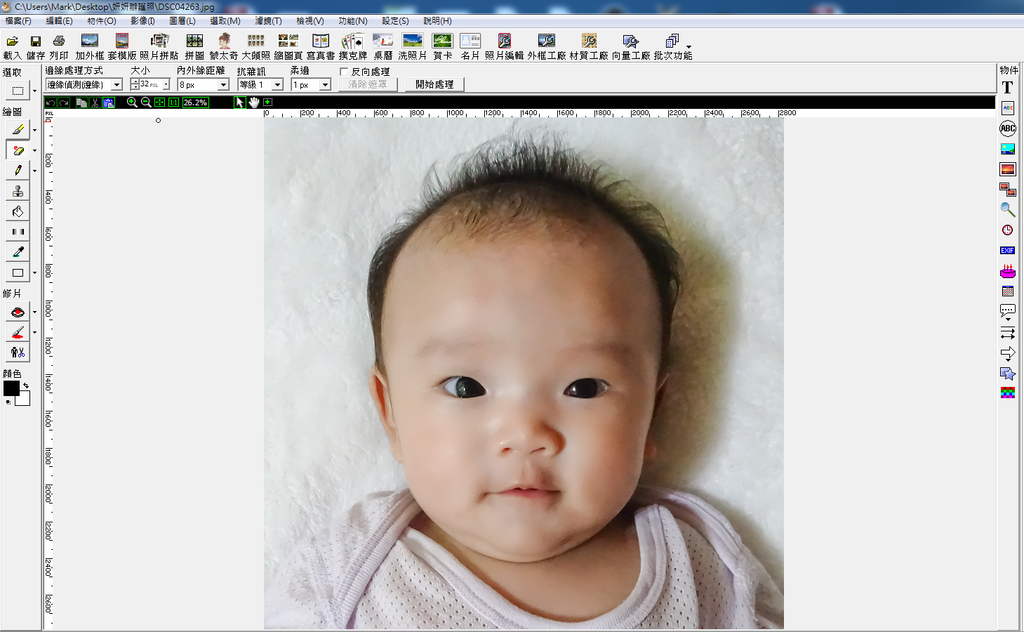Click the 載入 (Load) toolbar icon

[x=12, y=47]
